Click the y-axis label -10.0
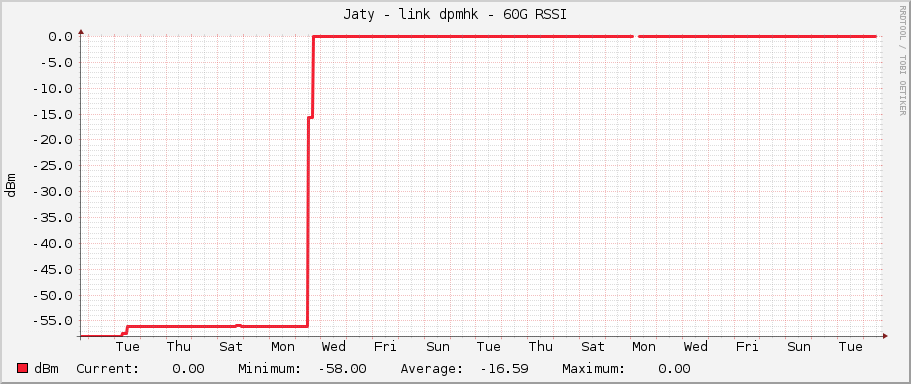The image size is (911, 384). (52, 88)
